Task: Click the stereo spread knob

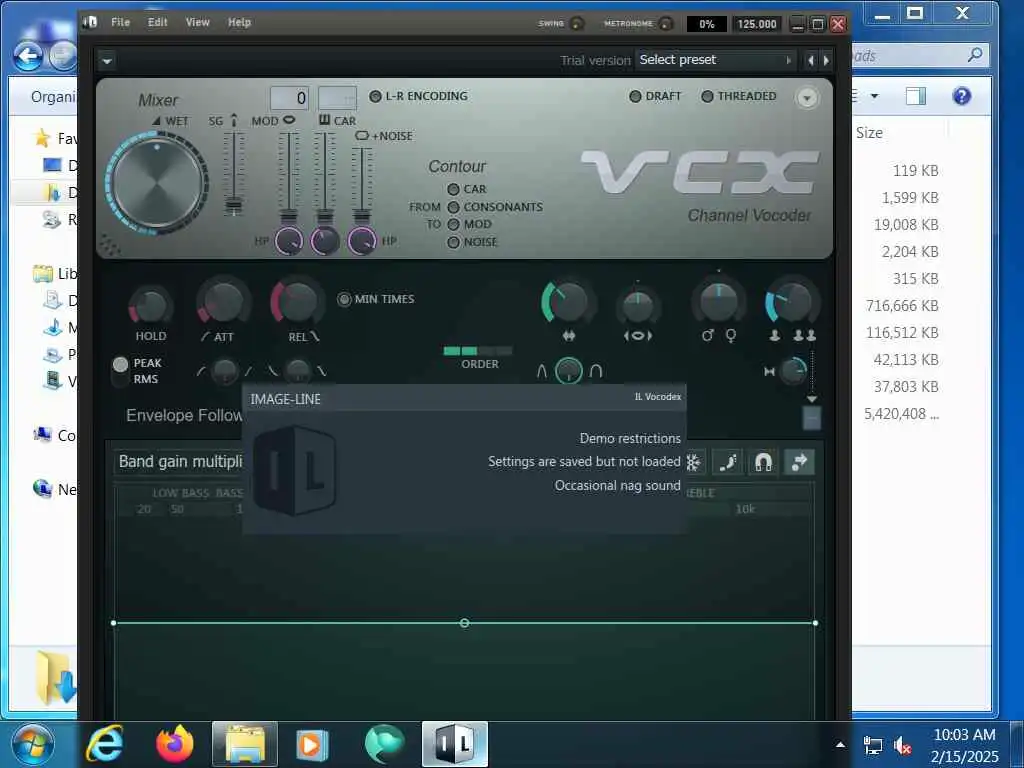Action: click(638, 306)
